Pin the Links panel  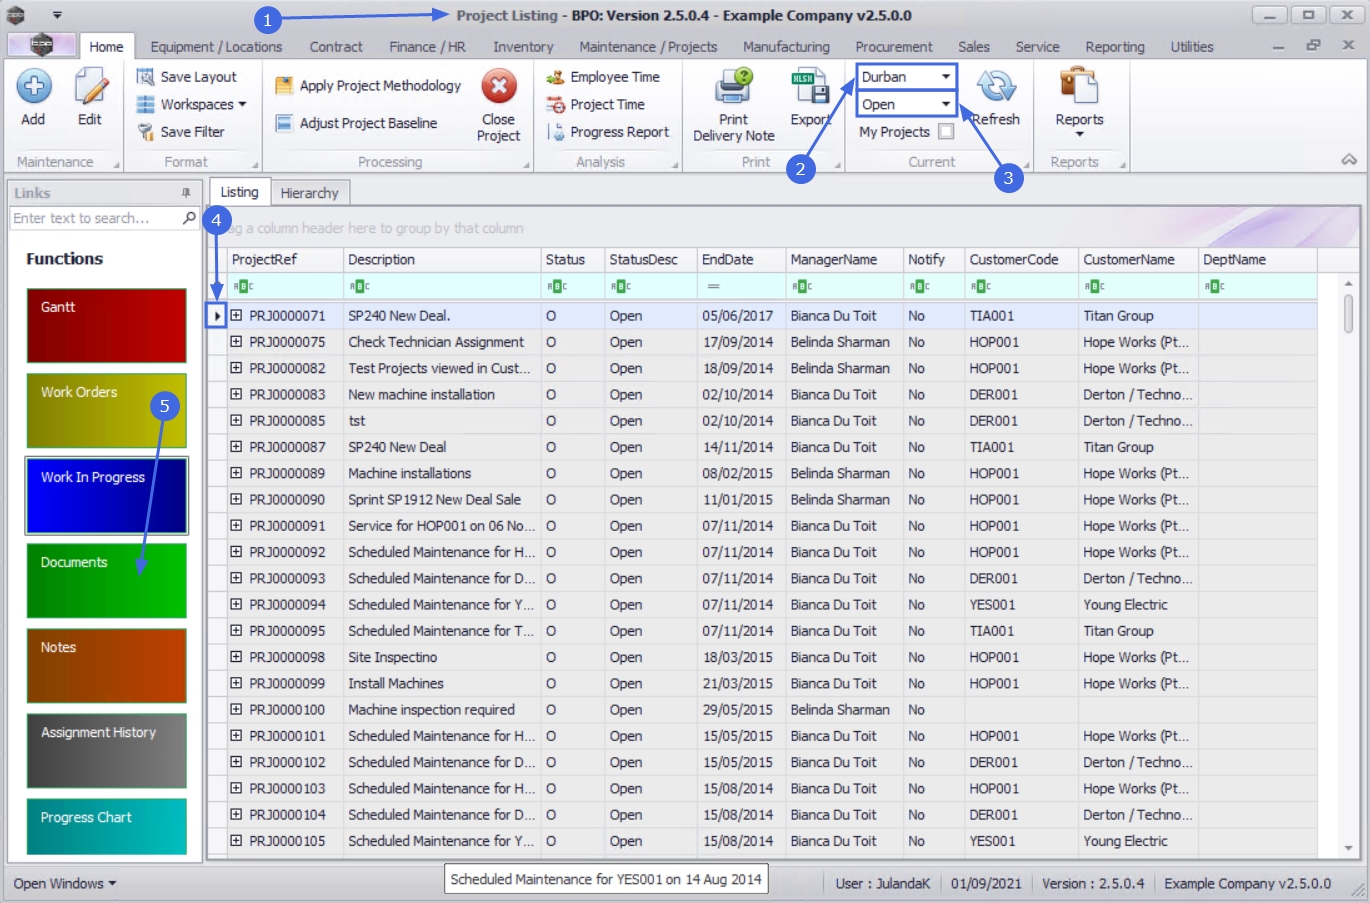click(x=186, y=193)
